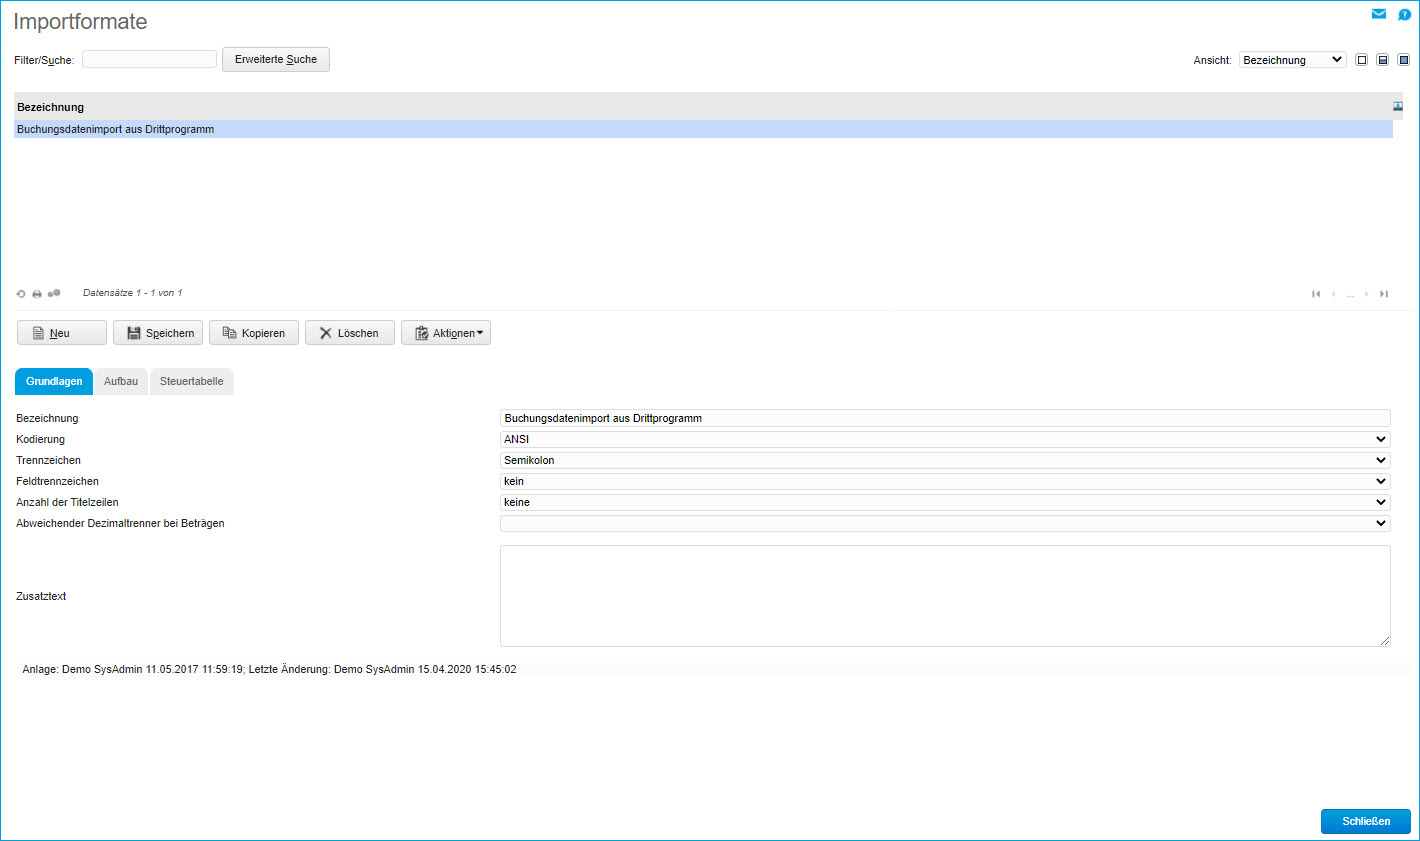Click the column settings icon in the Bezeichnung header
1420x841 pixels.
pos(1396,106)
